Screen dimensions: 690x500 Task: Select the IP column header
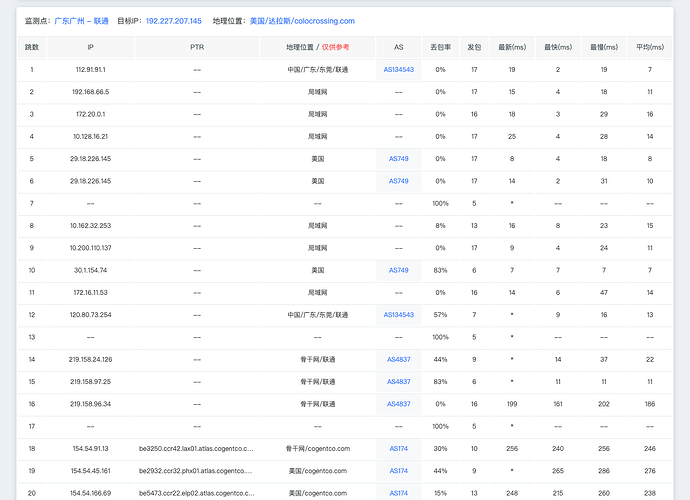[x=91, y=47]
